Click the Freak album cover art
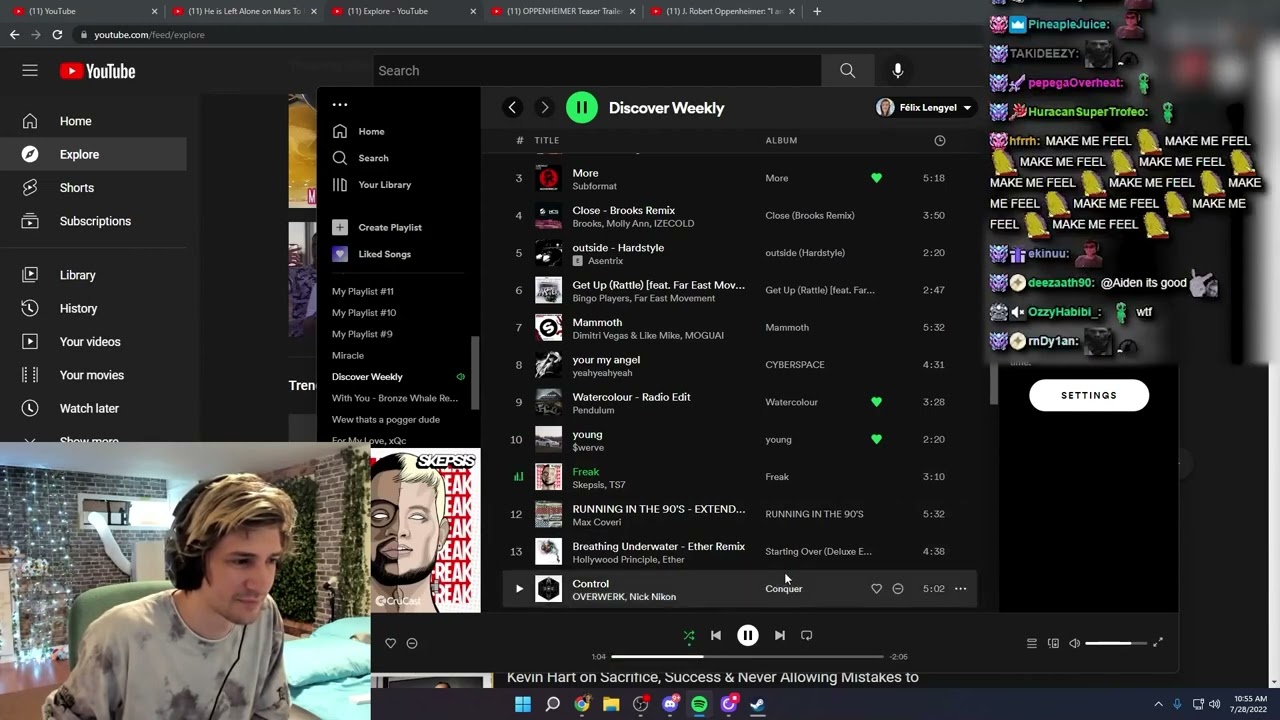1280x720 pixels. 548,477
